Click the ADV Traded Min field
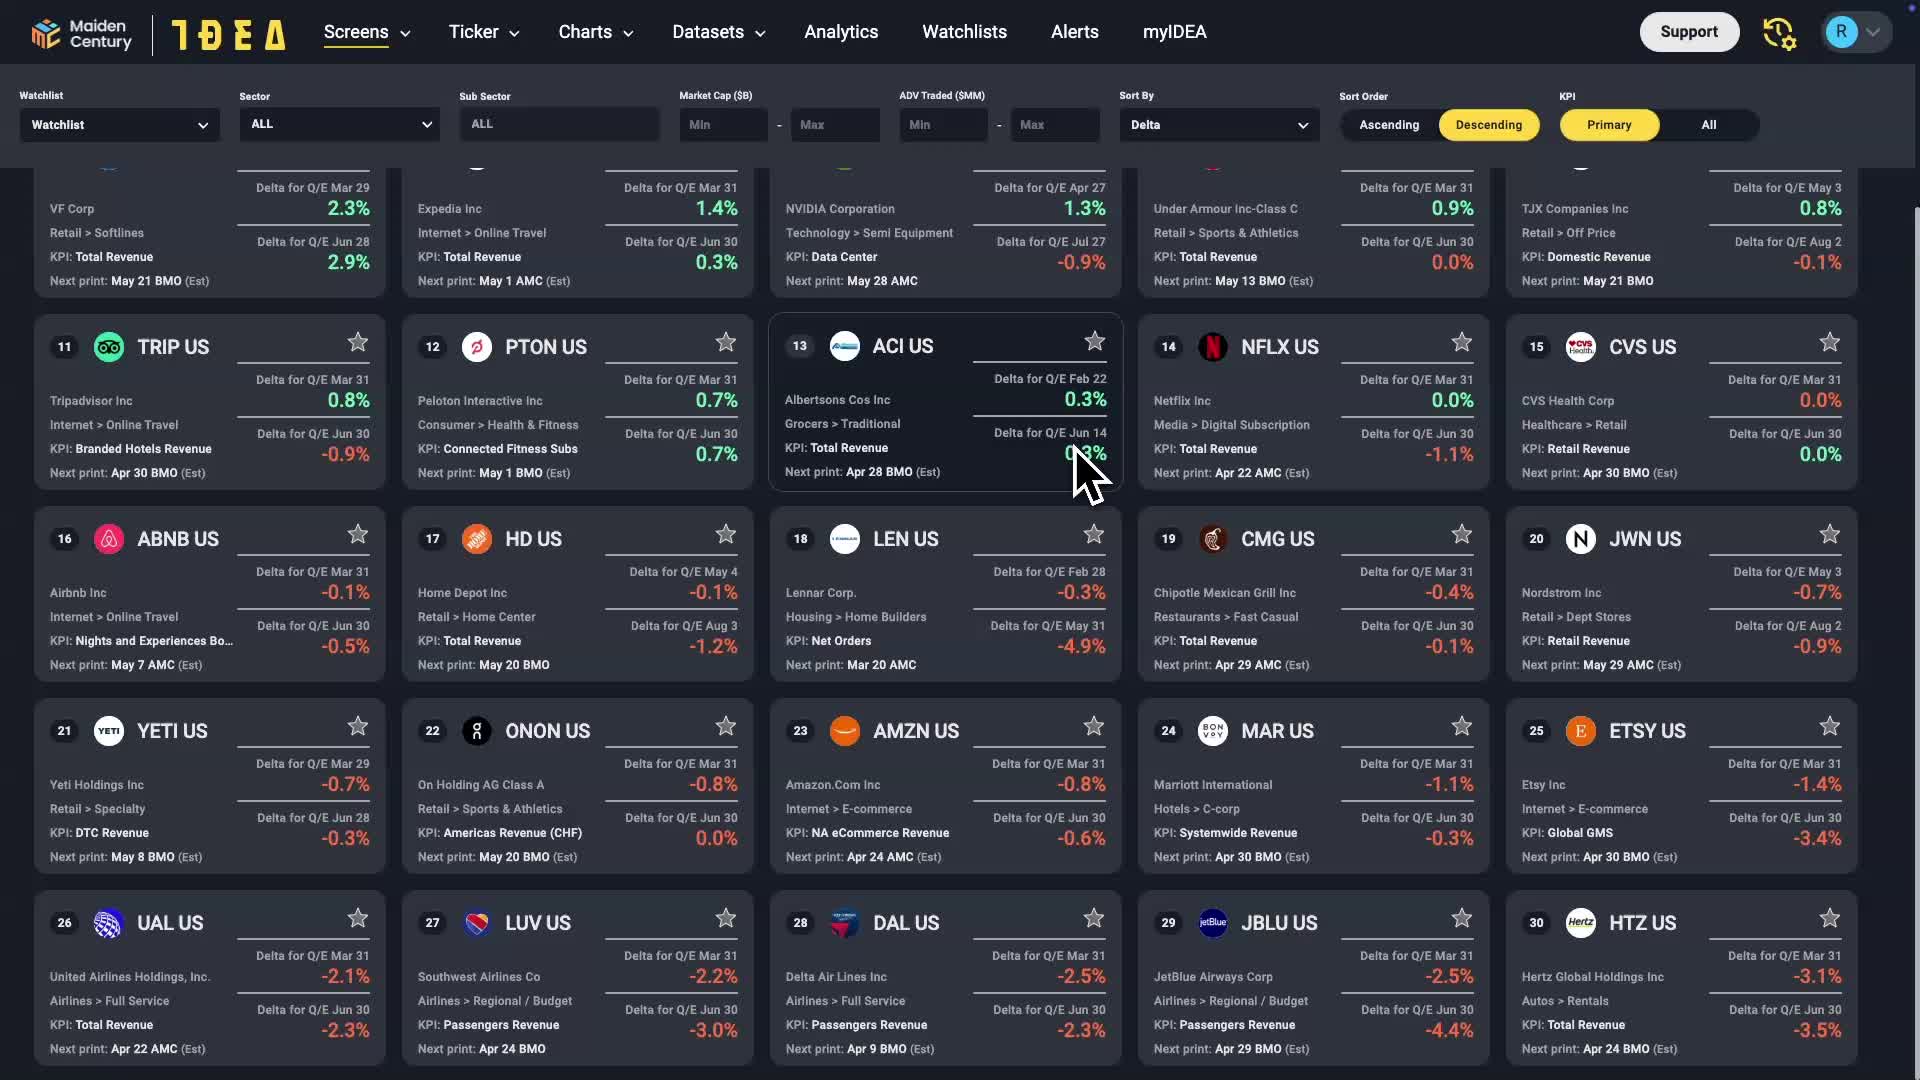Image resolution: width=1920 pixels, height=1080 pixels. [944, 125]
